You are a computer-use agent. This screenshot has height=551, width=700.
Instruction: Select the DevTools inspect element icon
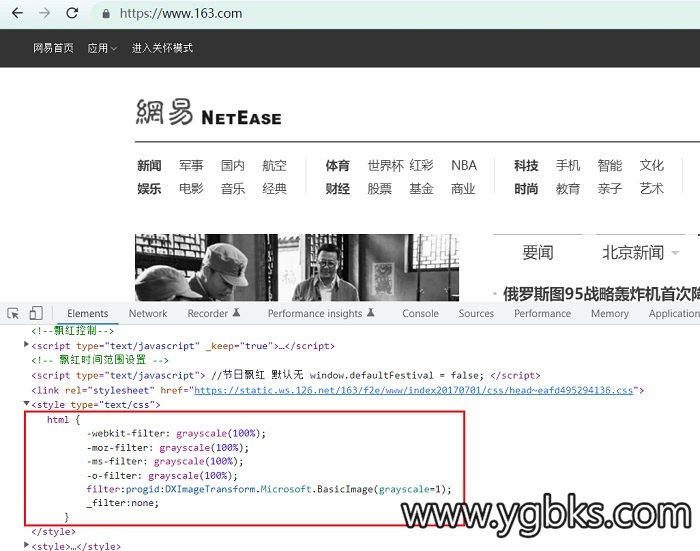[13, 313]
